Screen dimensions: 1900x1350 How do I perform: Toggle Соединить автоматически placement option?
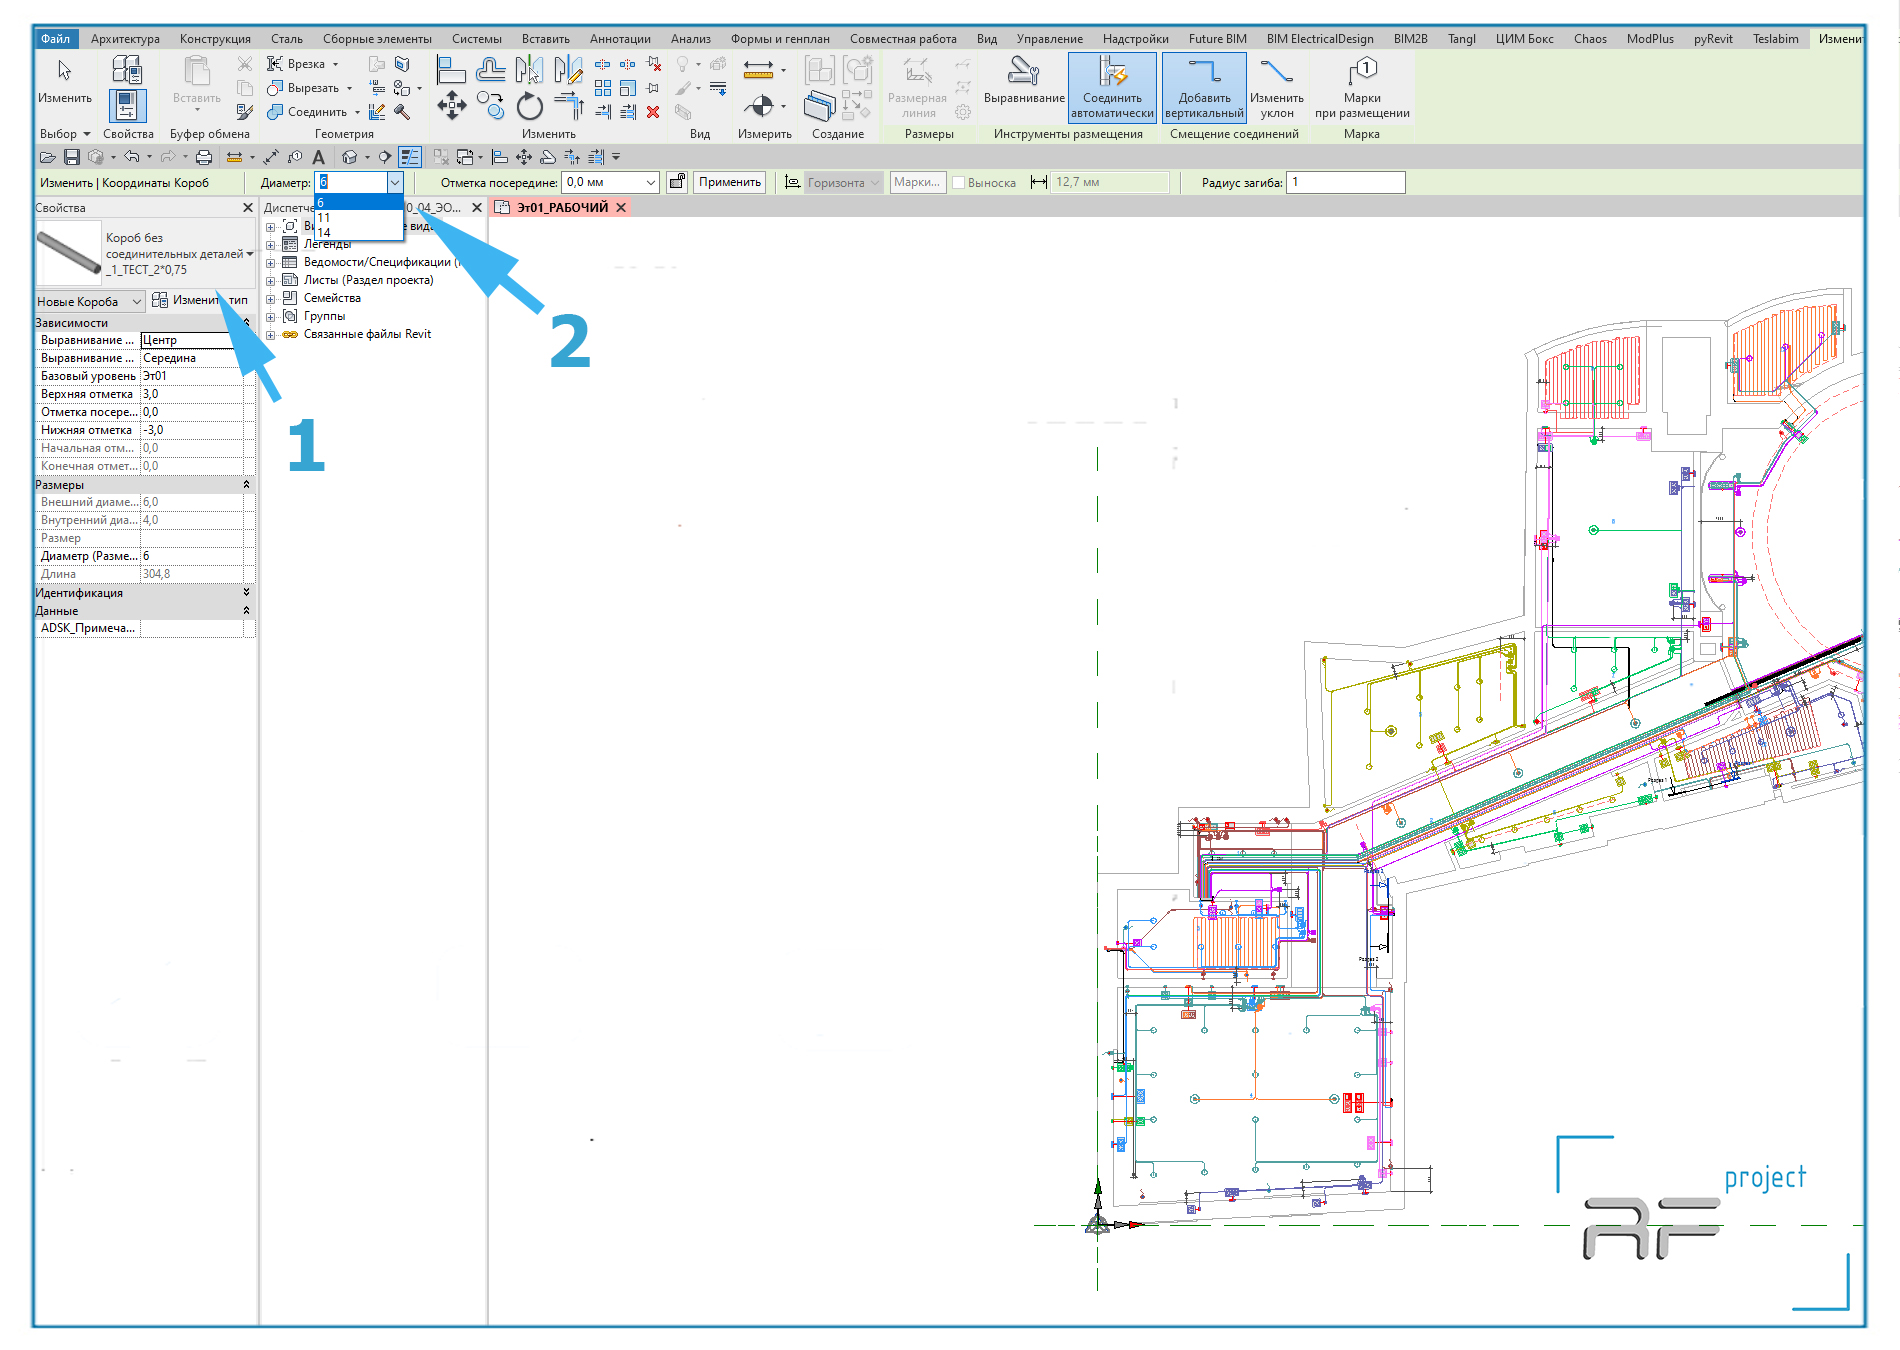click(1112, 88)
